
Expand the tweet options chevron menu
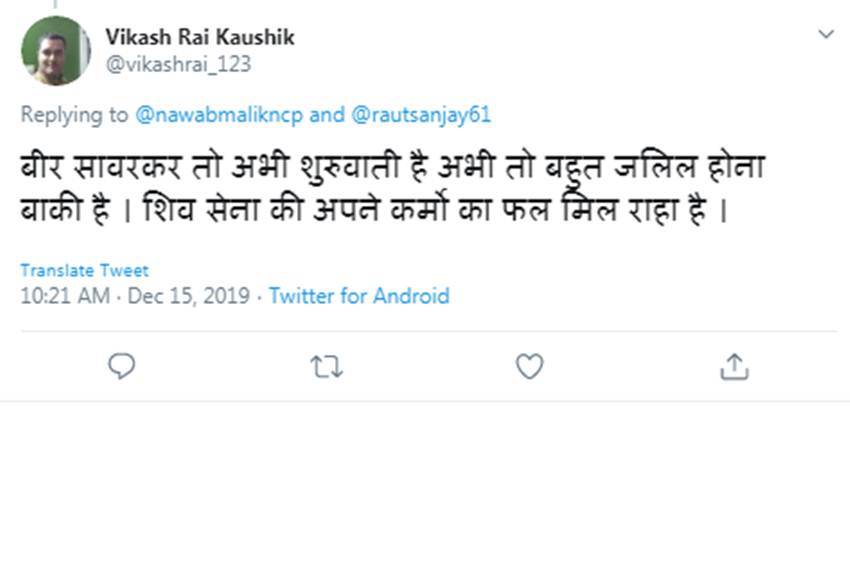click(x=825, y=35)
